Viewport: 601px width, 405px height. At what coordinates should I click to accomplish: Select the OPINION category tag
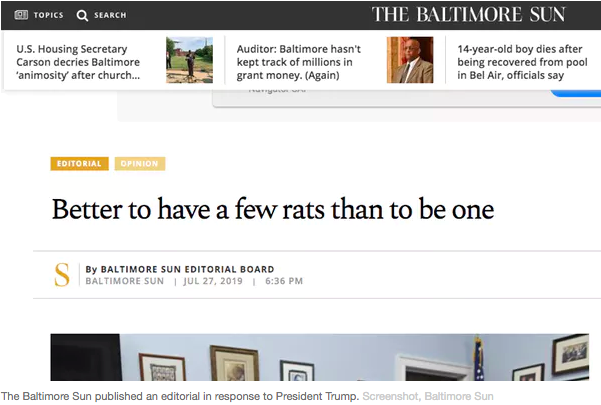pos(140,164)
